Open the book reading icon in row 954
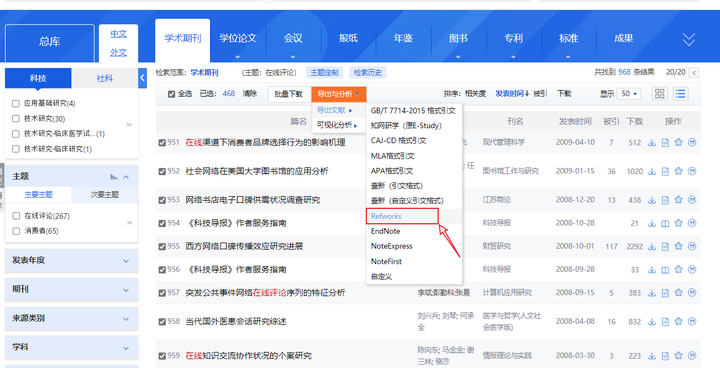The height and width of the screenshot is (368, 720). pyautogui.click(x=665, y=223)
